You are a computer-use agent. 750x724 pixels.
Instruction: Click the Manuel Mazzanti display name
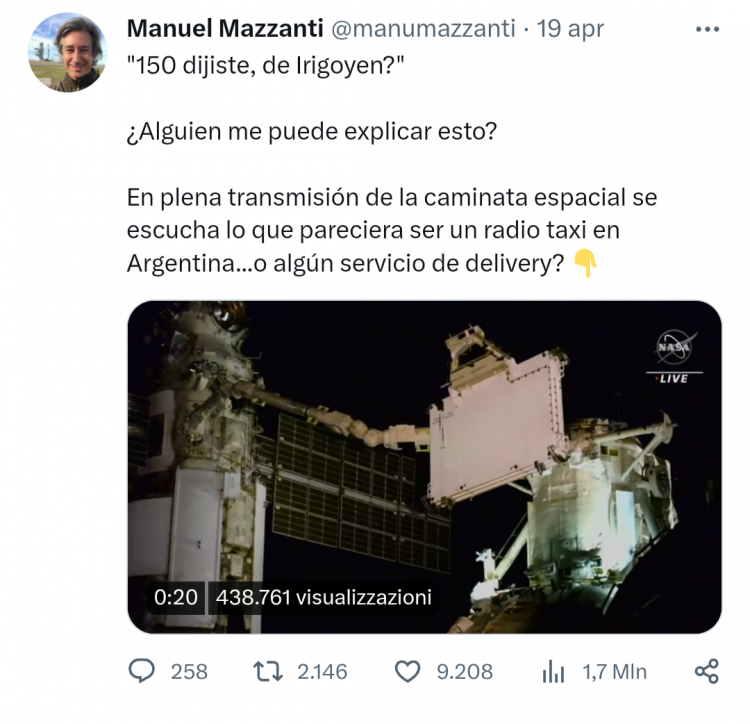(225, 28)
